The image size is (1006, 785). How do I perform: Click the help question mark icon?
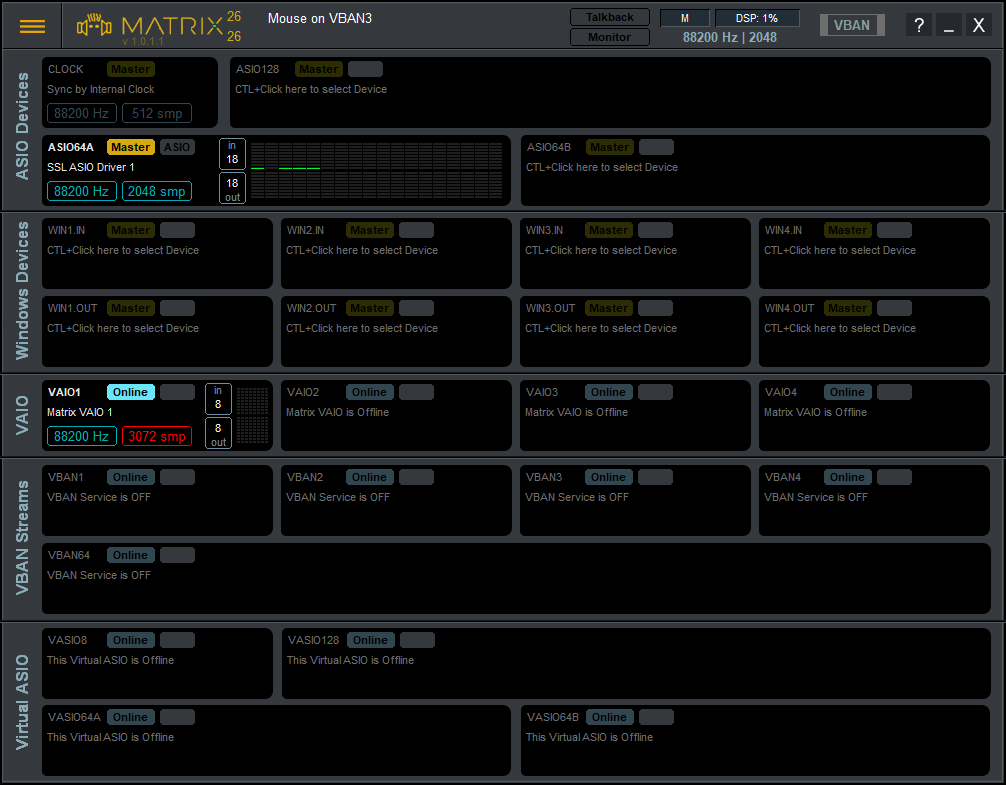(x=918, y=24)
